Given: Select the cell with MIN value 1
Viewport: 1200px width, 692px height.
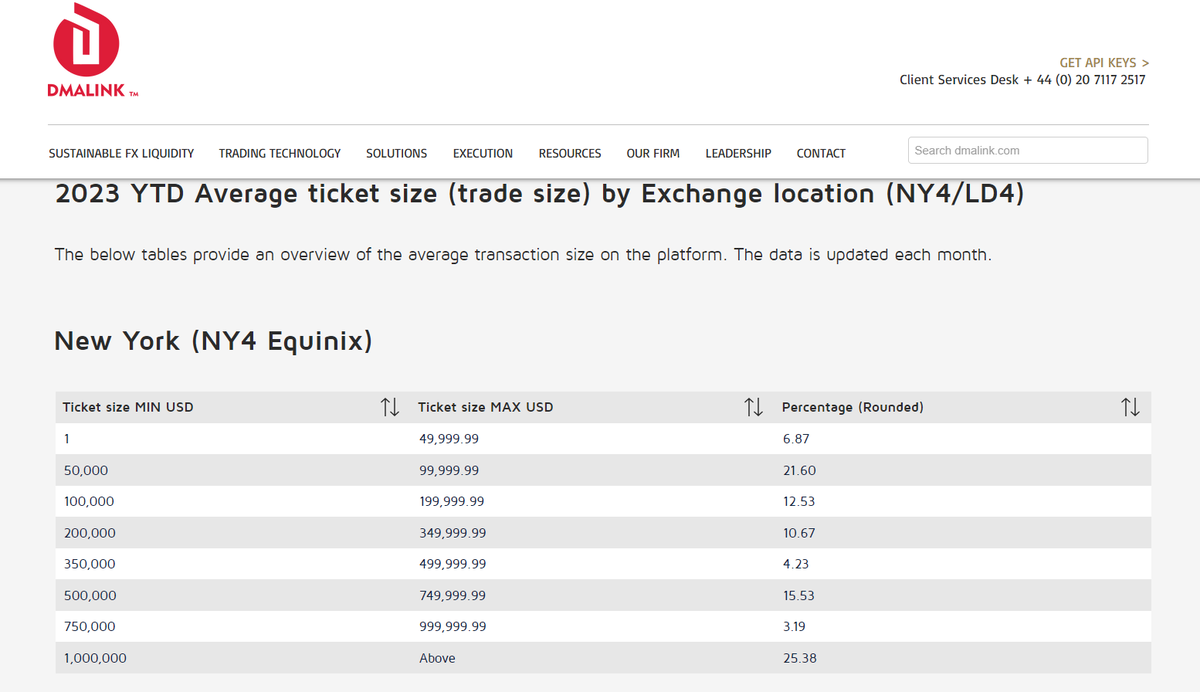Looking at the screenshot, I should [x=232, y=438].
